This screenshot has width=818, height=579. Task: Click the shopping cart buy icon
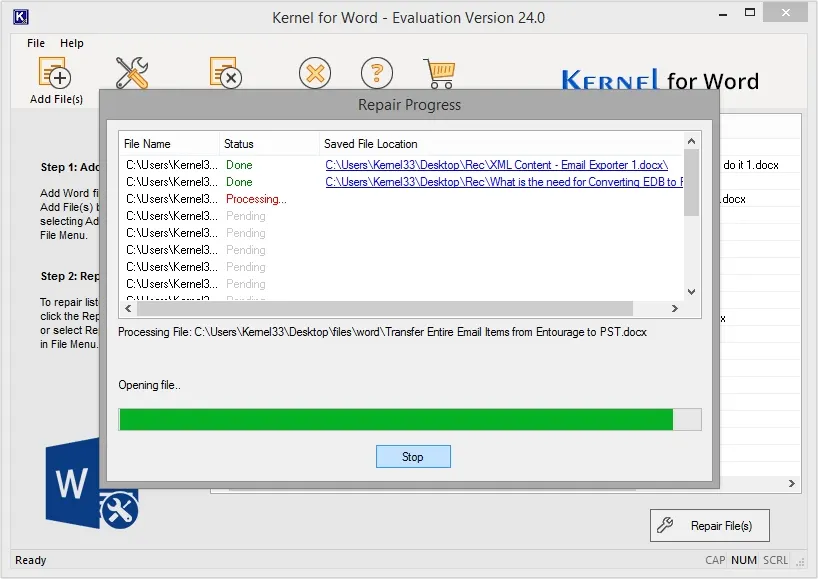coord(439,73)
